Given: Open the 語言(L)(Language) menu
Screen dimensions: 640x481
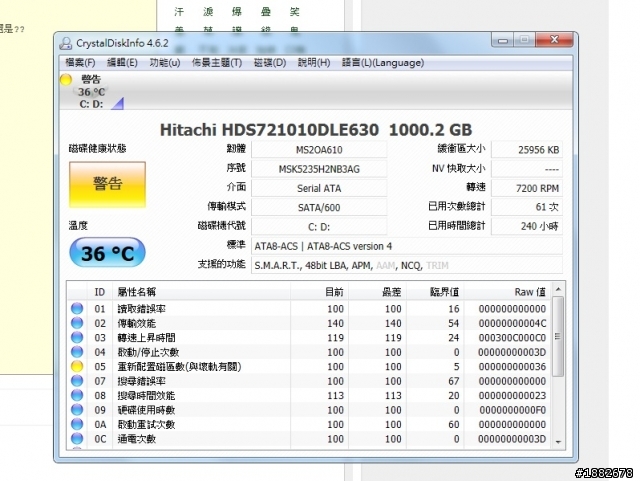Looking at the screenshot, I should [383, 63].
